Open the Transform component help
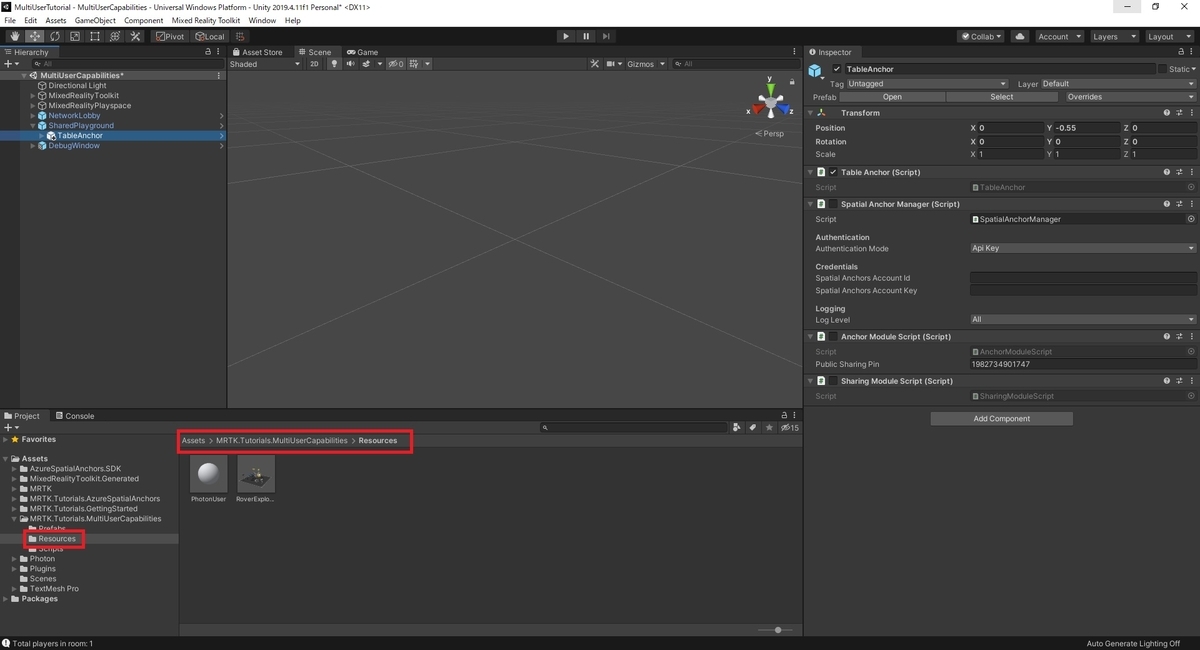This screenshot has width=1200, height=650. [x=1167, y=113]
